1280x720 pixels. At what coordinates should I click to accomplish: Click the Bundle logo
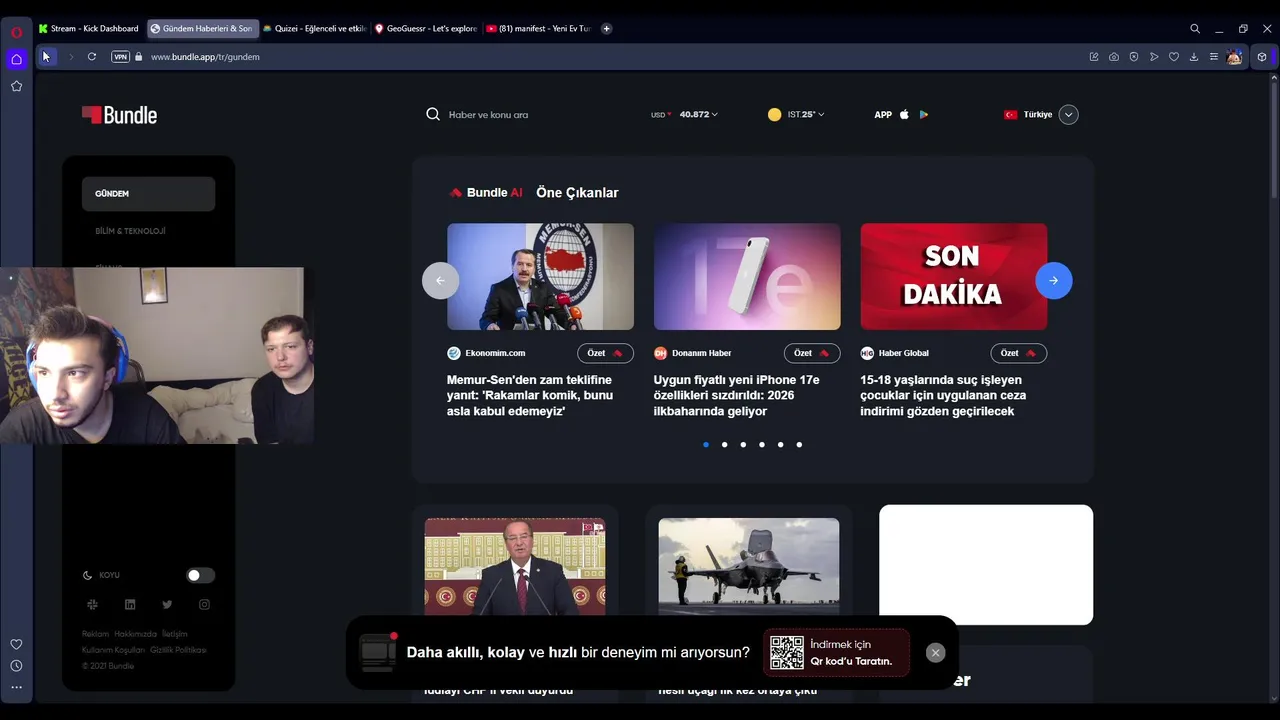coord(119,115)
